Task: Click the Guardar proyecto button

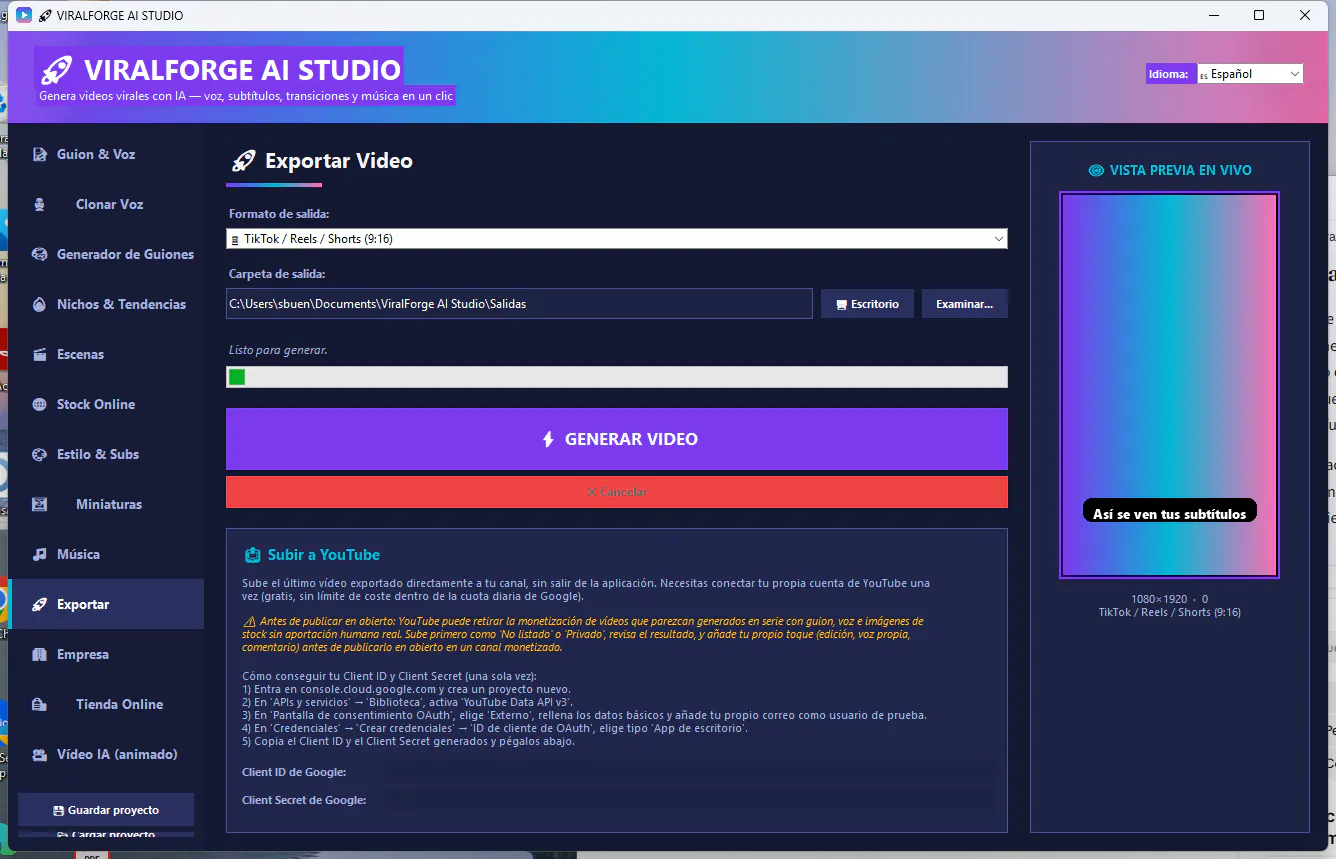Action: [x=106, y=810]
